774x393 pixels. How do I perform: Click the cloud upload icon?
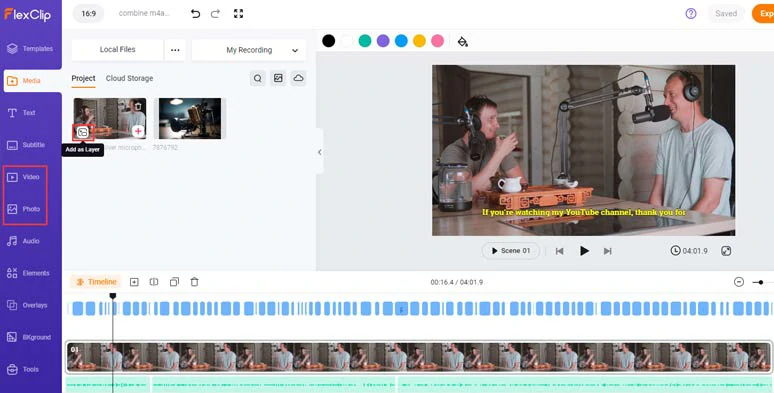tap(298, 78)
